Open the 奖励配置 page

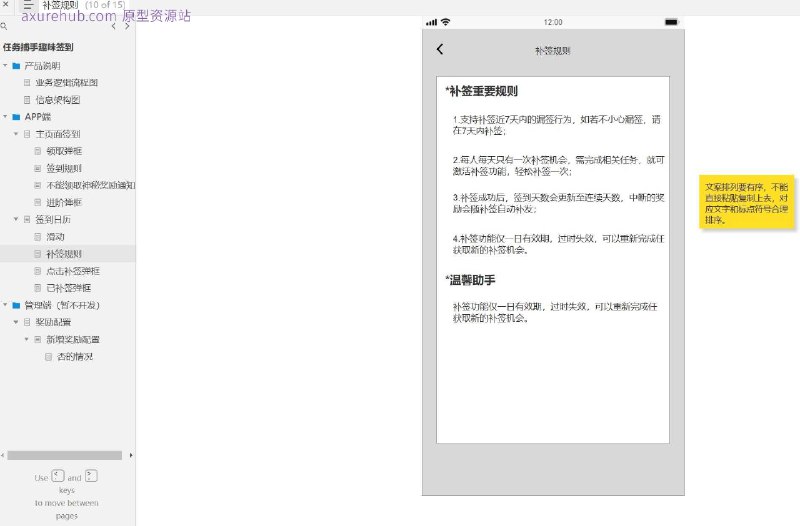pos(53,322)
